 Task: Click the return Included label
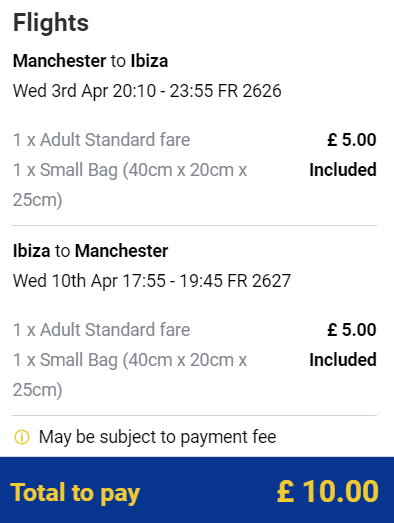tap(343, 360)
